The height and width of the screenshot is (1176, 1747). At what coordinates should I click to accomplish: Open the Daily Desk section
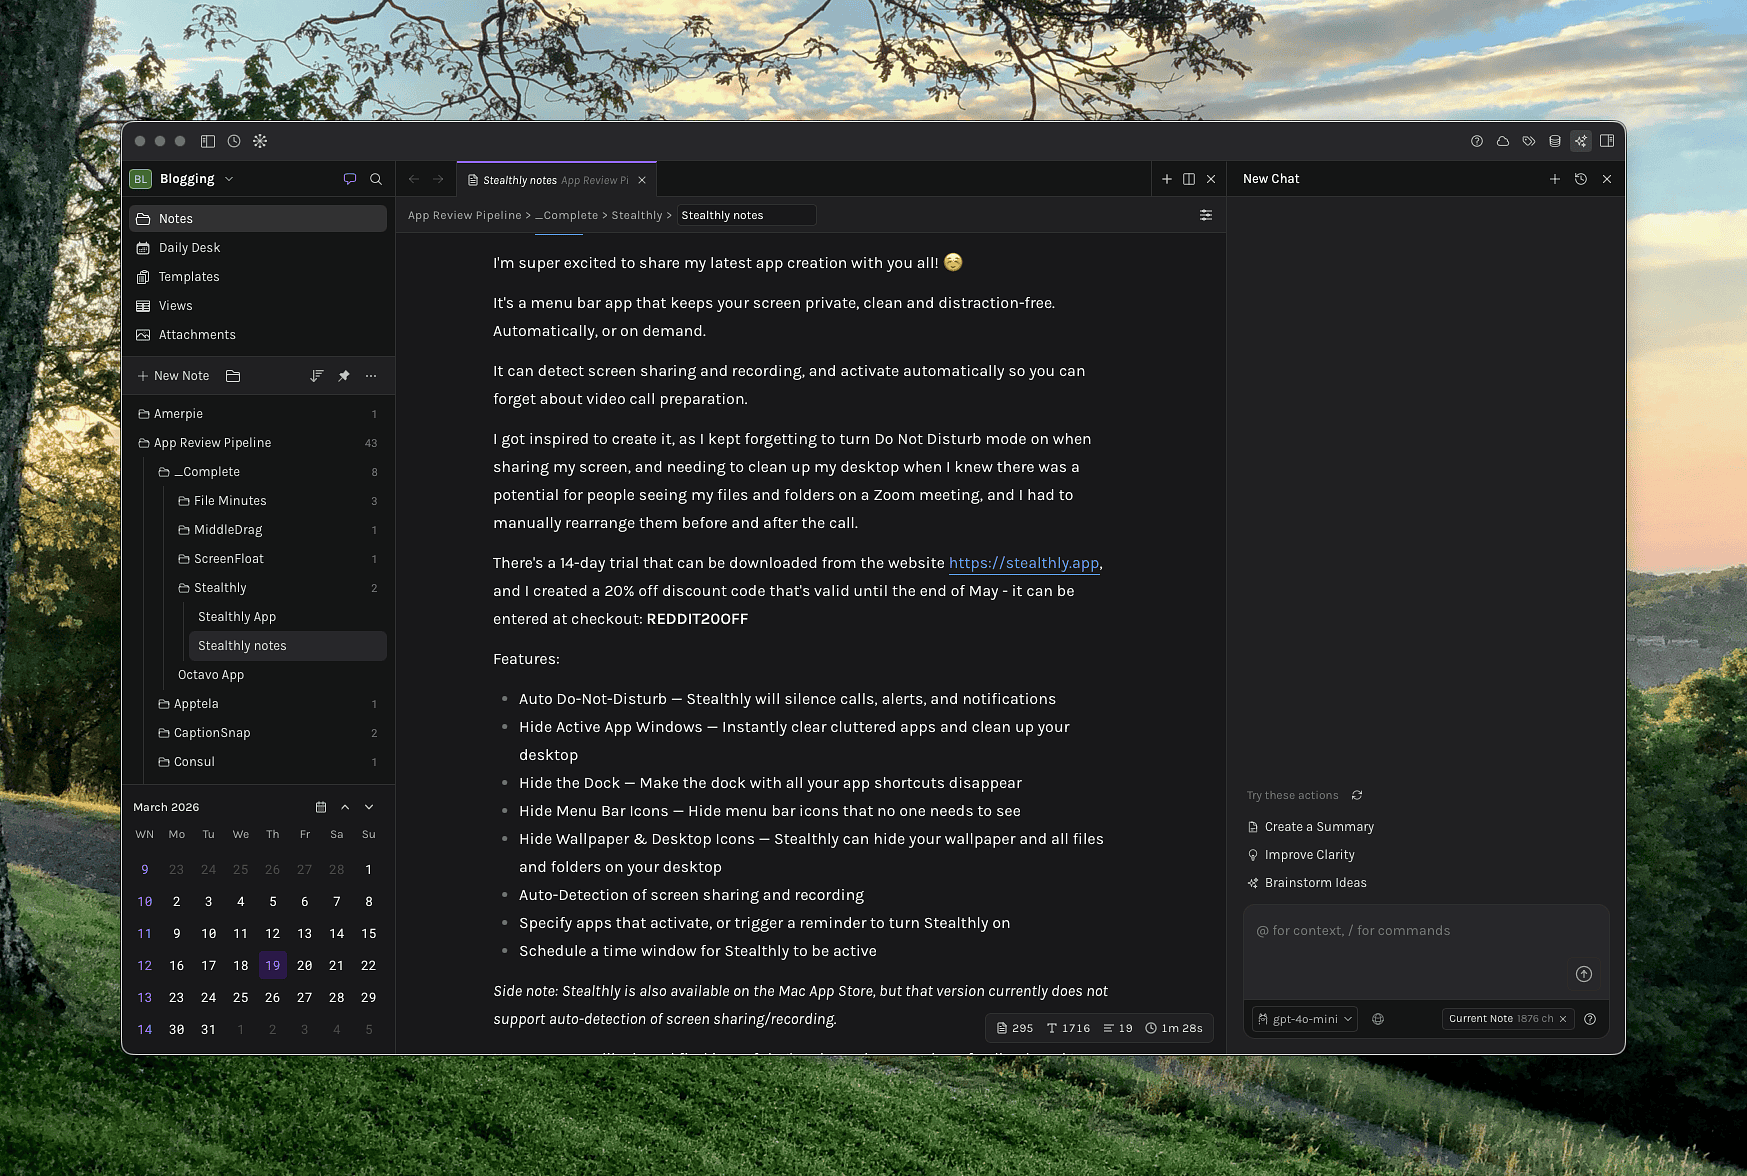(x=189, y=248)
